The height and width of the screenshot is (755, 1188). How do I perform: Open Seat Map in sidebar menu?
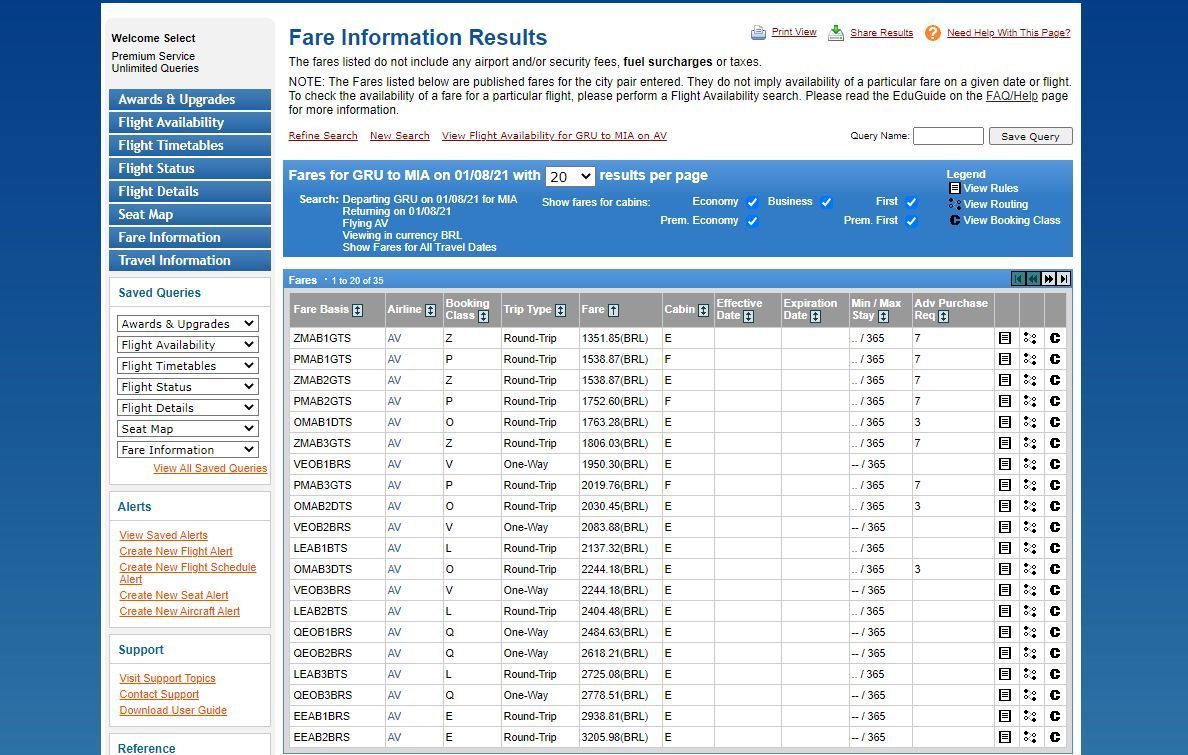189,215
